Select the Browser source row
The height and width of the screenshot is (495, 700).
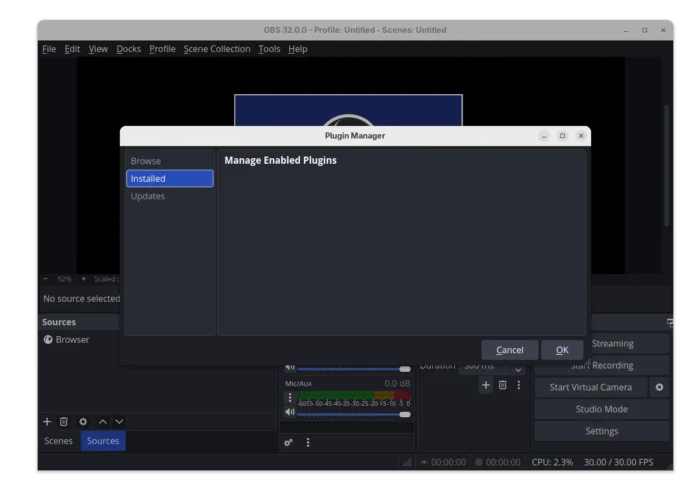(158, 340)
